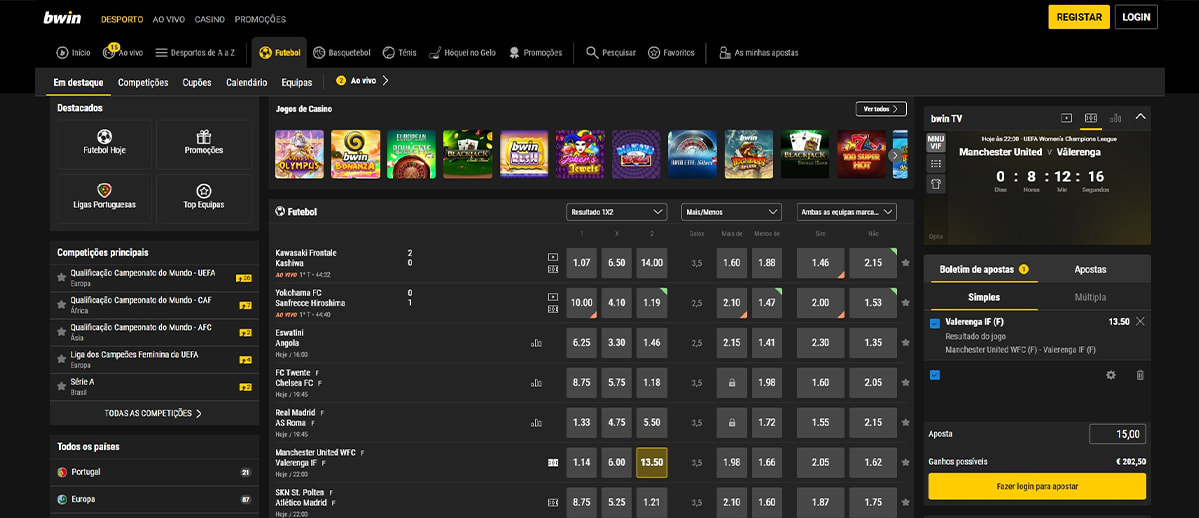Delete all bets with trash icon
1199x518 pixels.
1139,375
